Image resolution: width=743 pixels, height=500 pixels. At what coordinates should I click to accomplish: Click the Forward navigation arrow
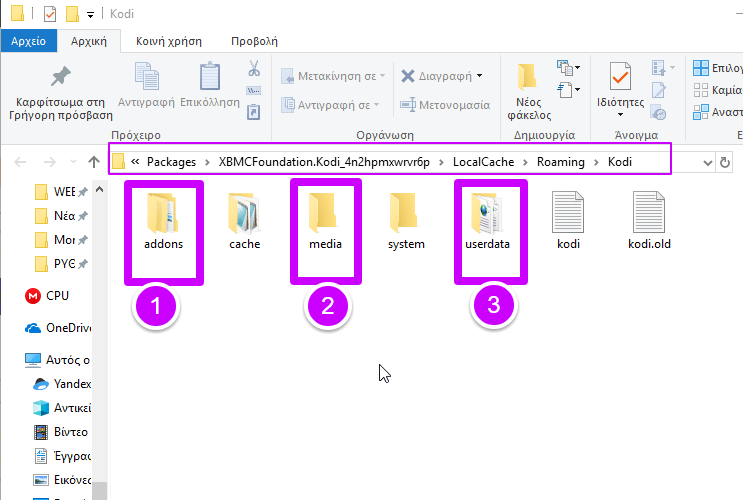[50, 162]
